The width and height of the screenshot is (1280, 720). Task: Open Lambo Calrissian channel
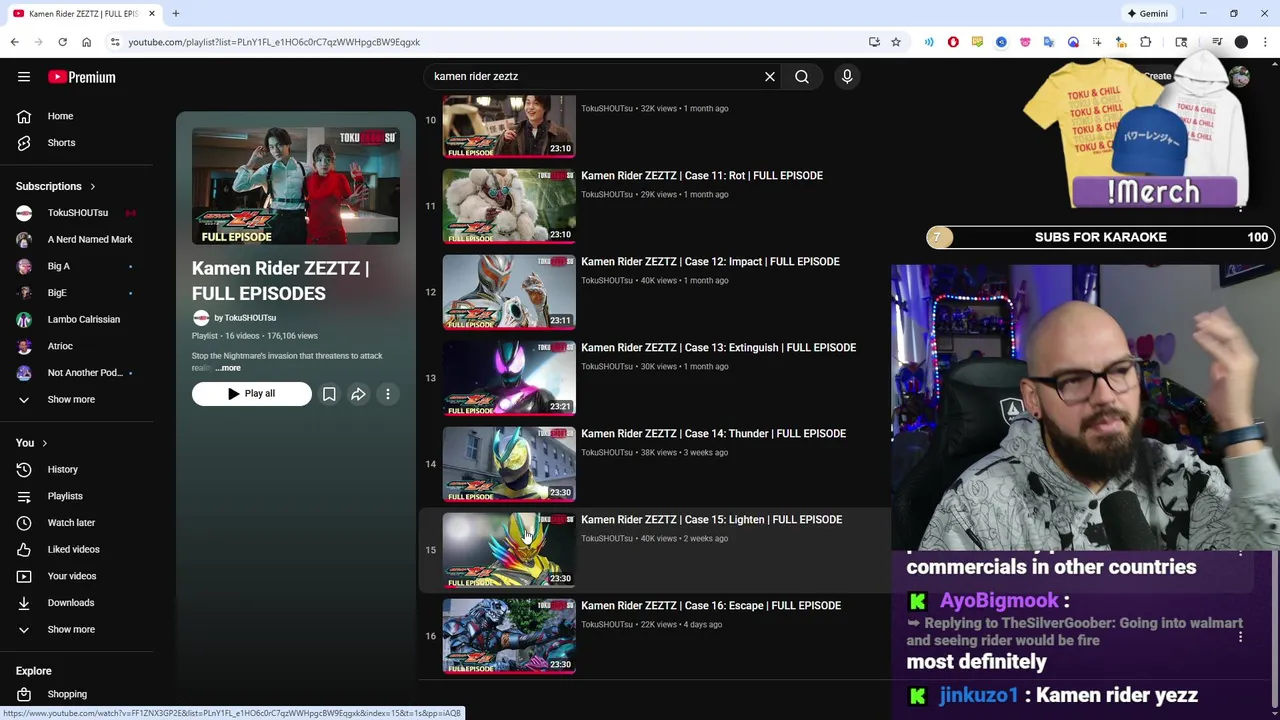pyautogui.click(x=83, y=319)
